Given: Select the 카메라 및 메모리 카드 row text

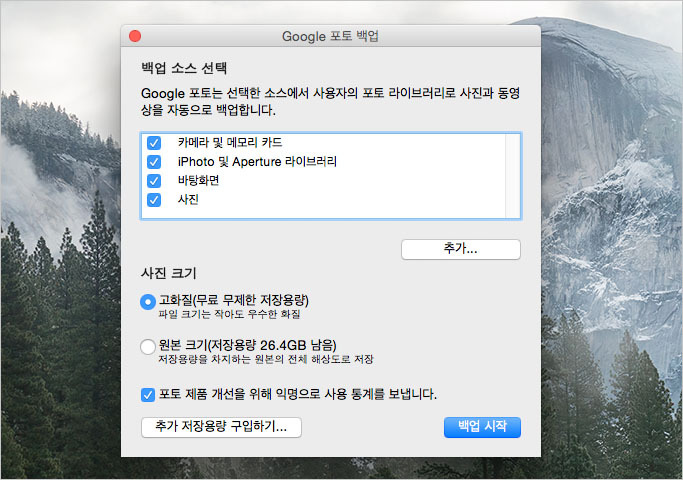Looking at the screenshot, I should (230, 142).
